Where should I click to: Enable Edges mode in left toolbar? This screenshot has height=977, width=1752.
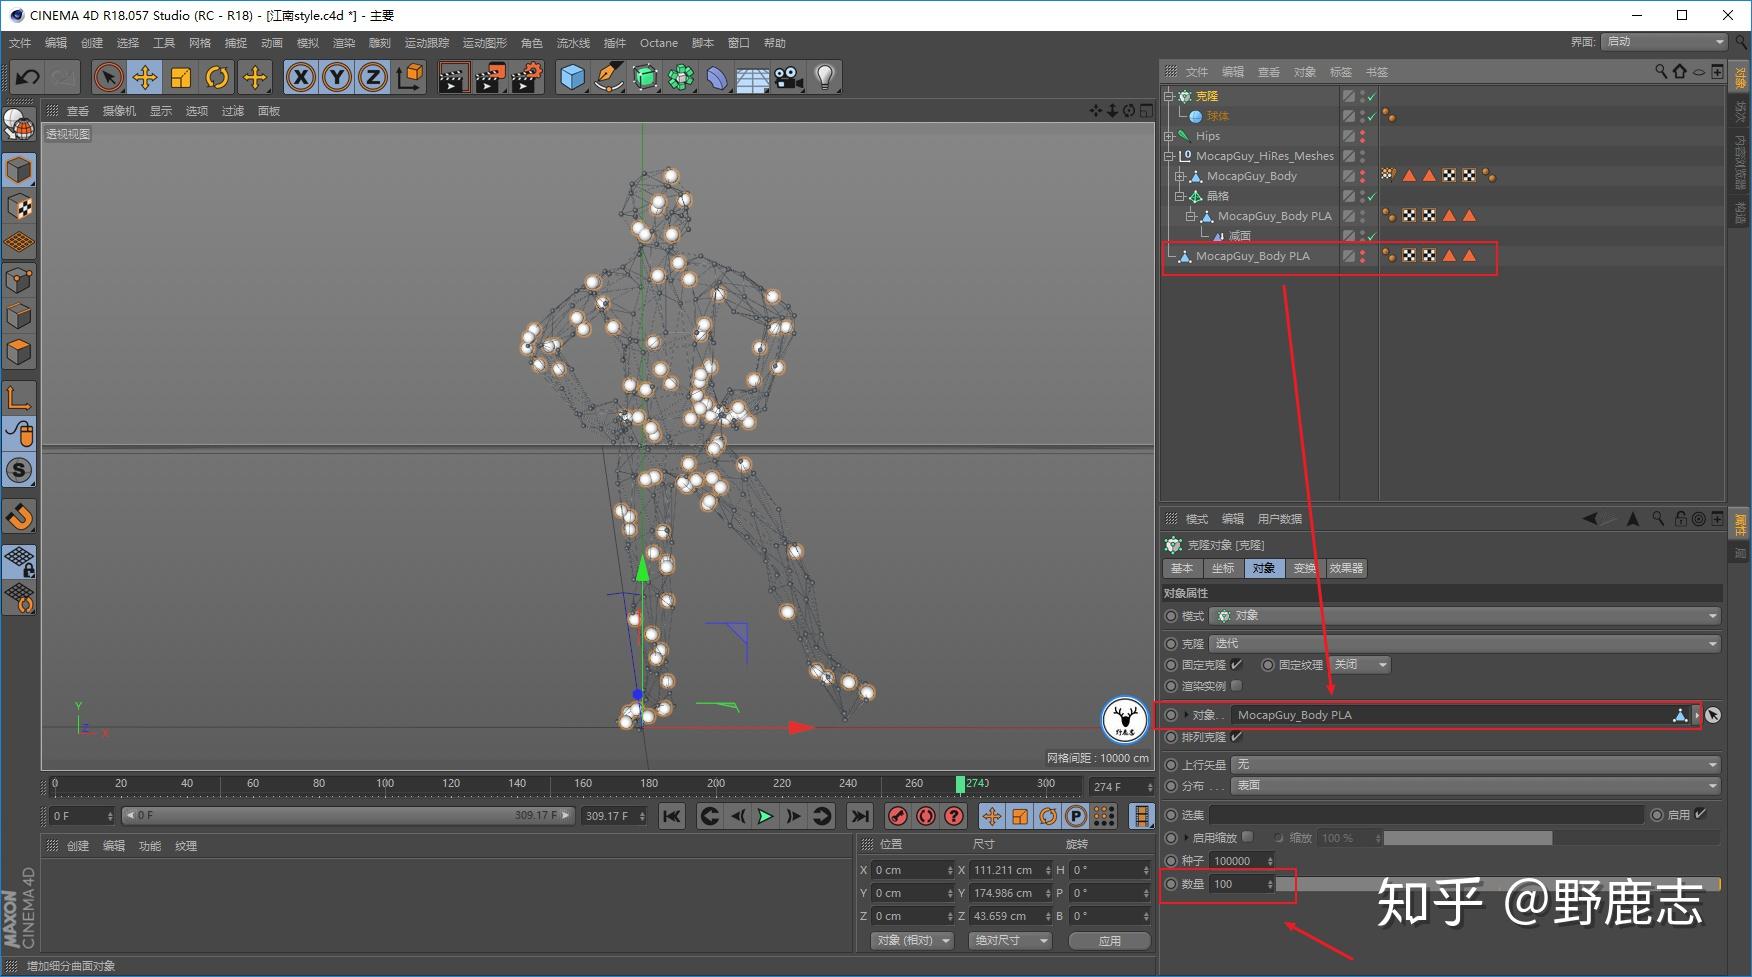(19, 316)
